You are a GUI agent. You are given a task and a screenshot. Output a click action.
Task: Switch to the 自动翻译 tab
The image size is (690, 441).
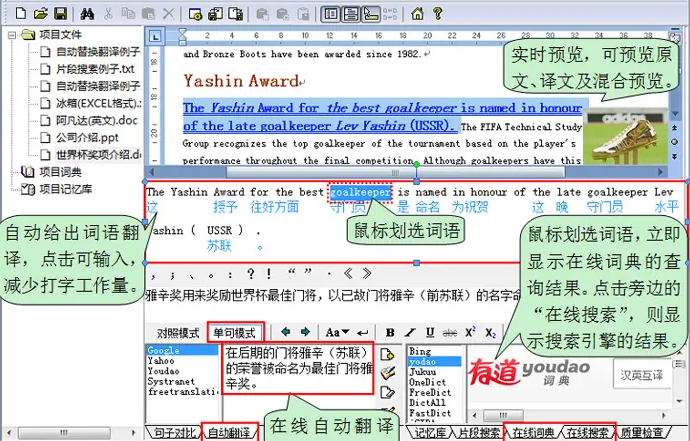tap(230, 433)
